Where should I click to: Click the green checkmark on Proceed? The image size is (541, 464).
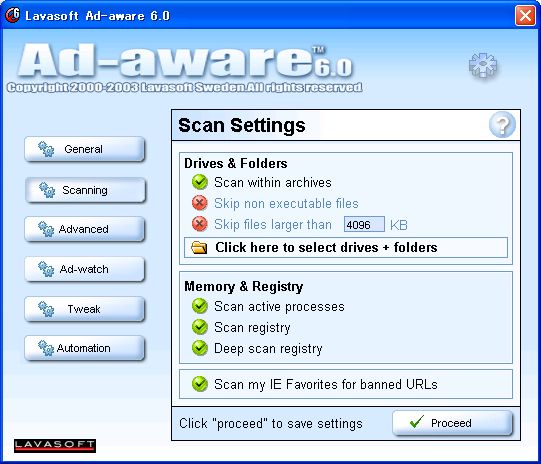tap(417, 422)
